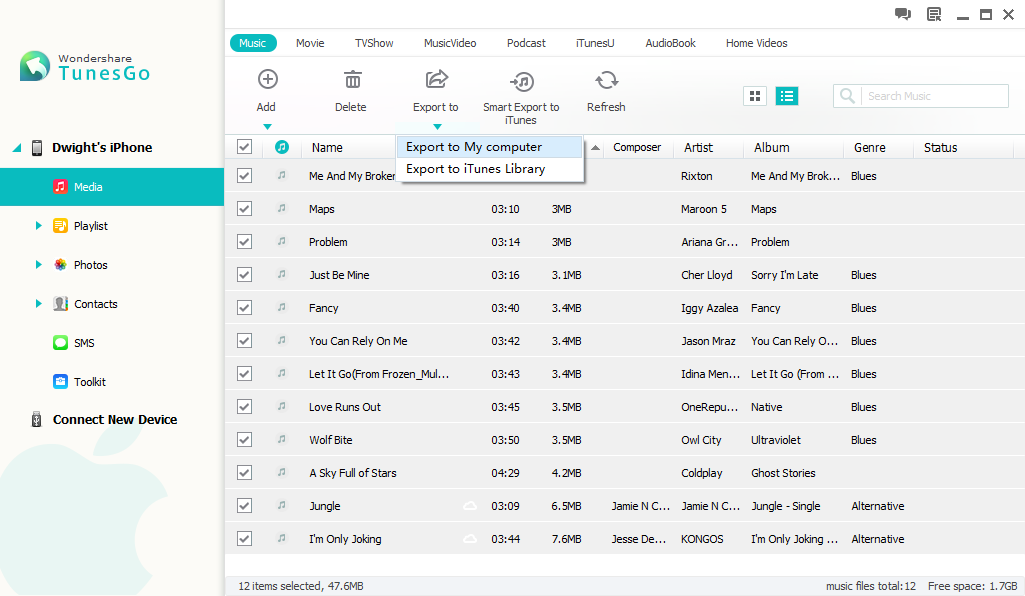The width and height of the screenshot is (1025, 596).
Task: Switch to grid view
Action: (x=755, y=96)
